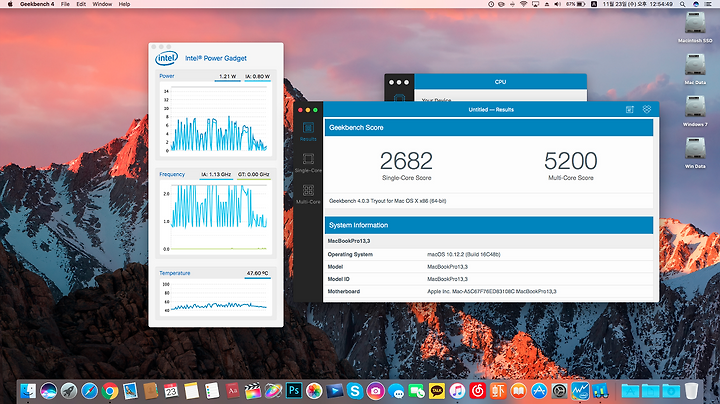Click the 1.21 W power value

(227, 76)
